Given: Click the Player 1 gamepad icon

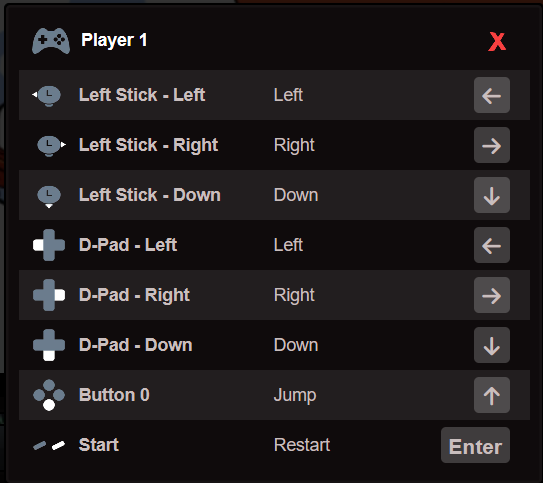Looking at the screenshot, I should (51, 41).
